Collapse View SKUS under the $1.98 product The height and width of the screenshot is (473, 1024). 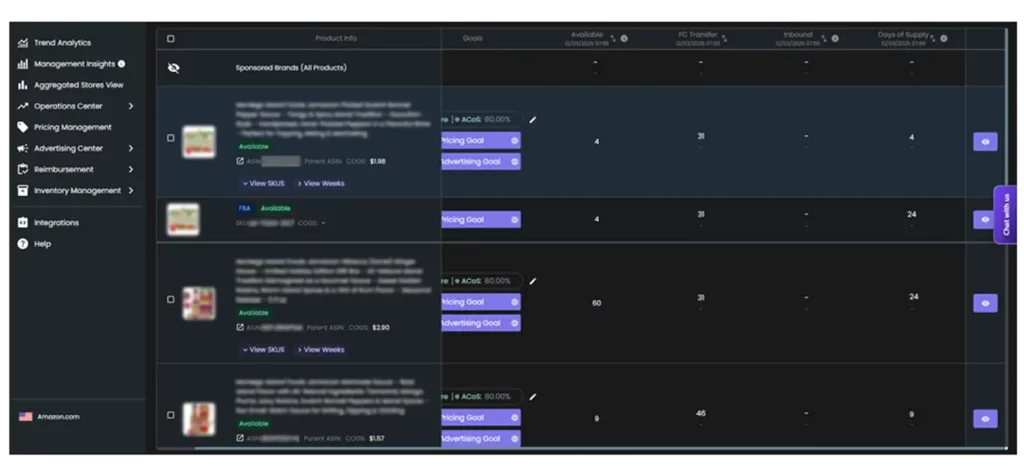pos(264,184)
